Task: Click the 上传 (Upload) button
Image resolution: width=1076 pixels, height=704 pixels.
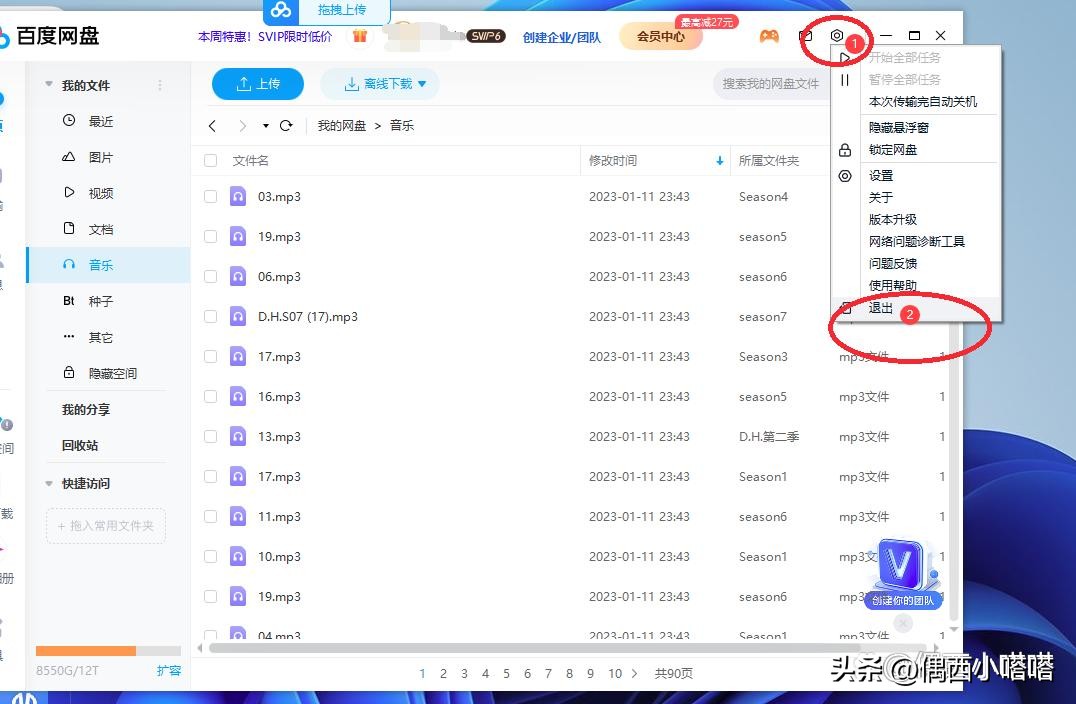Action: (258, 85)
